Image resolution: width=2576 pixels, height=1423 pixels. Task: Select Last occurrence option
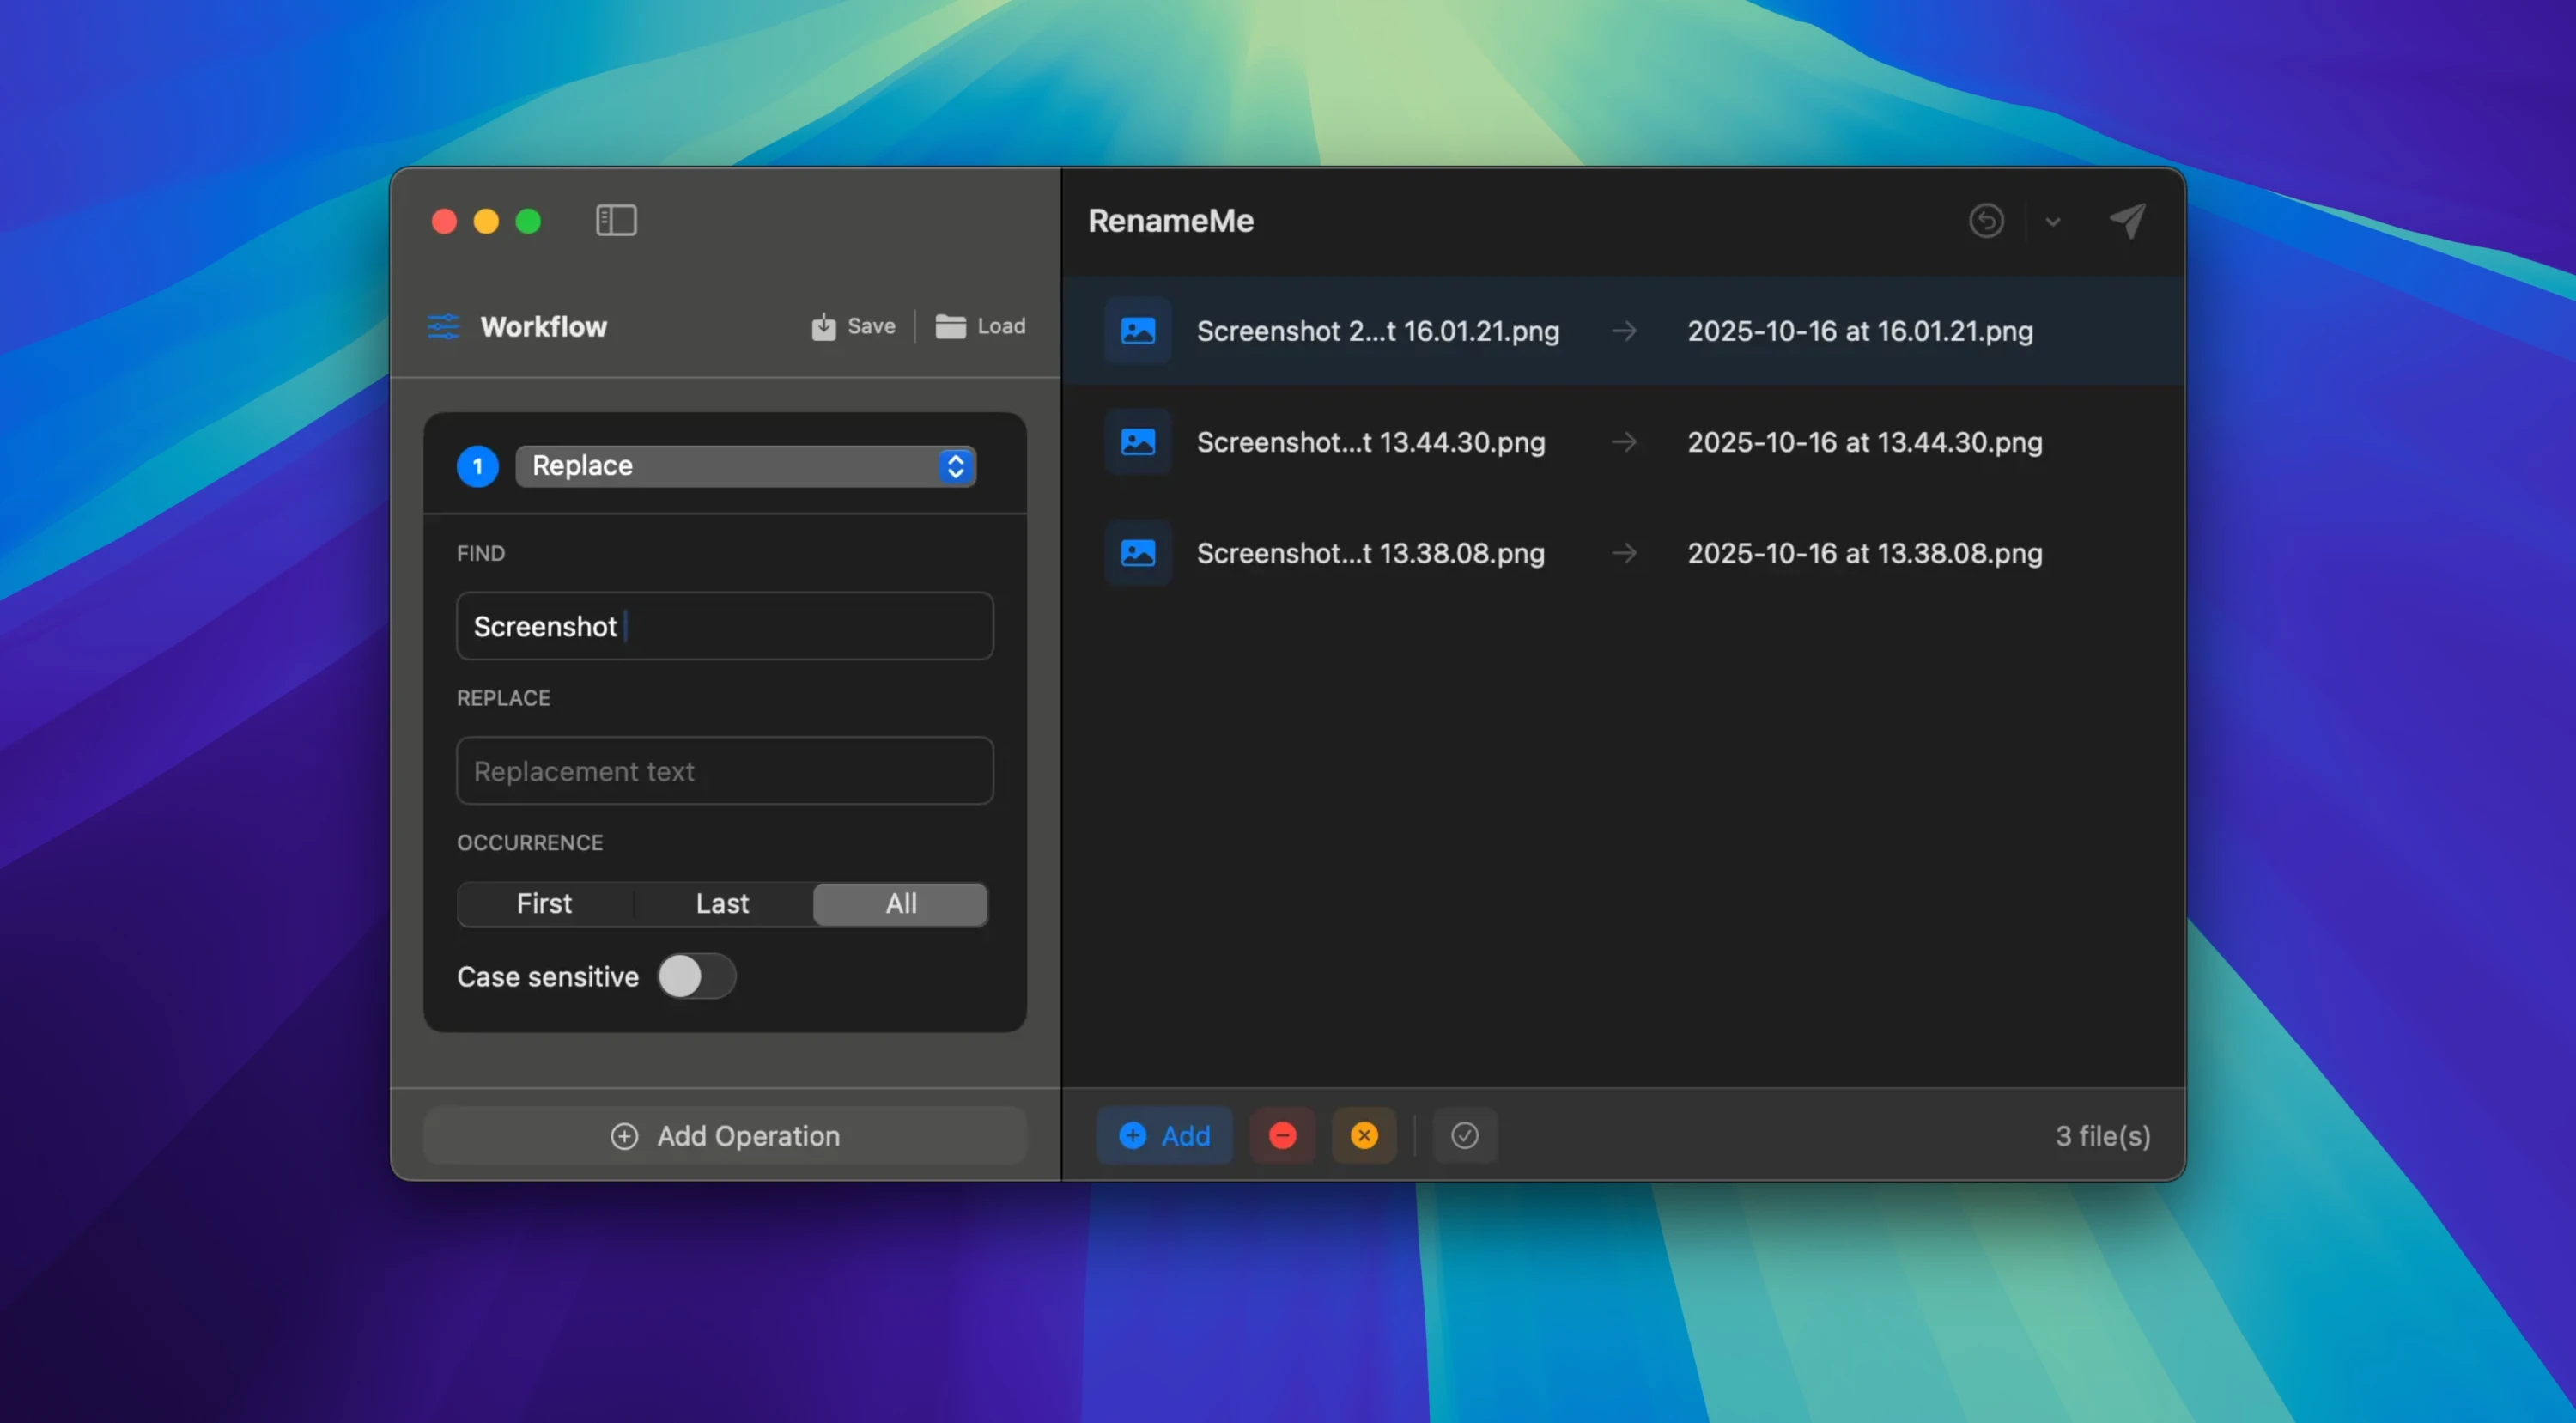[722, 903]
